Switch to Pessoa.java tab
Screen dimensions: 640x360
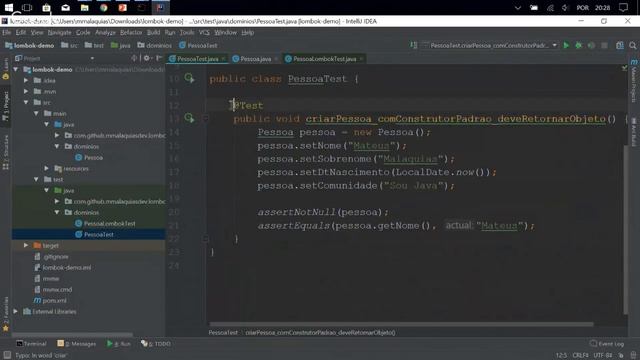click(256, 59)
